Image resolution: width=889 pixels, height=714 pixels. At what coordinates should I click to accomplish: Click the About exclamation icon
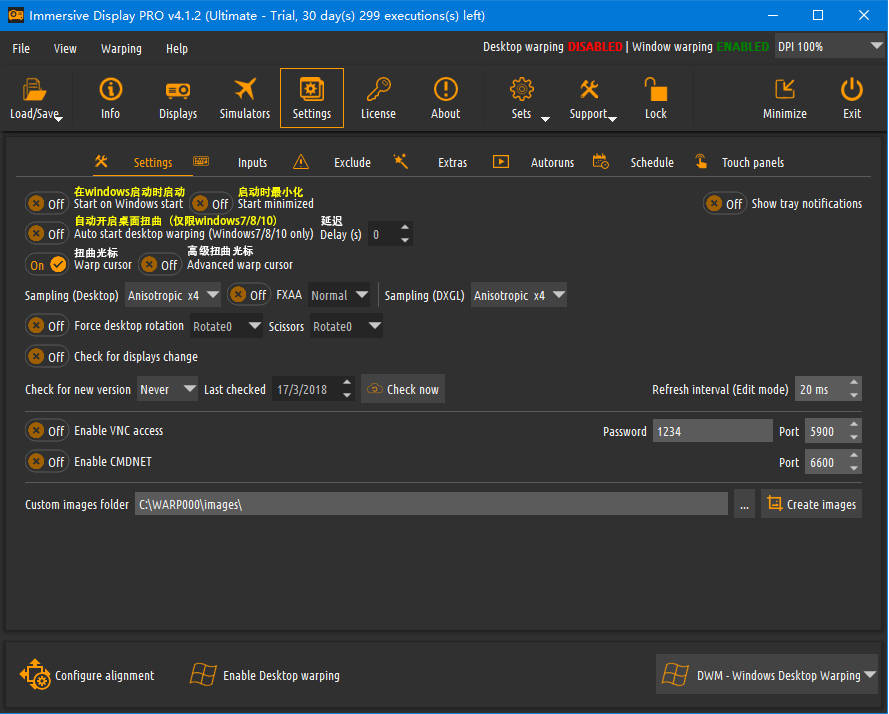pyautogui.click(x=446, y=90)
